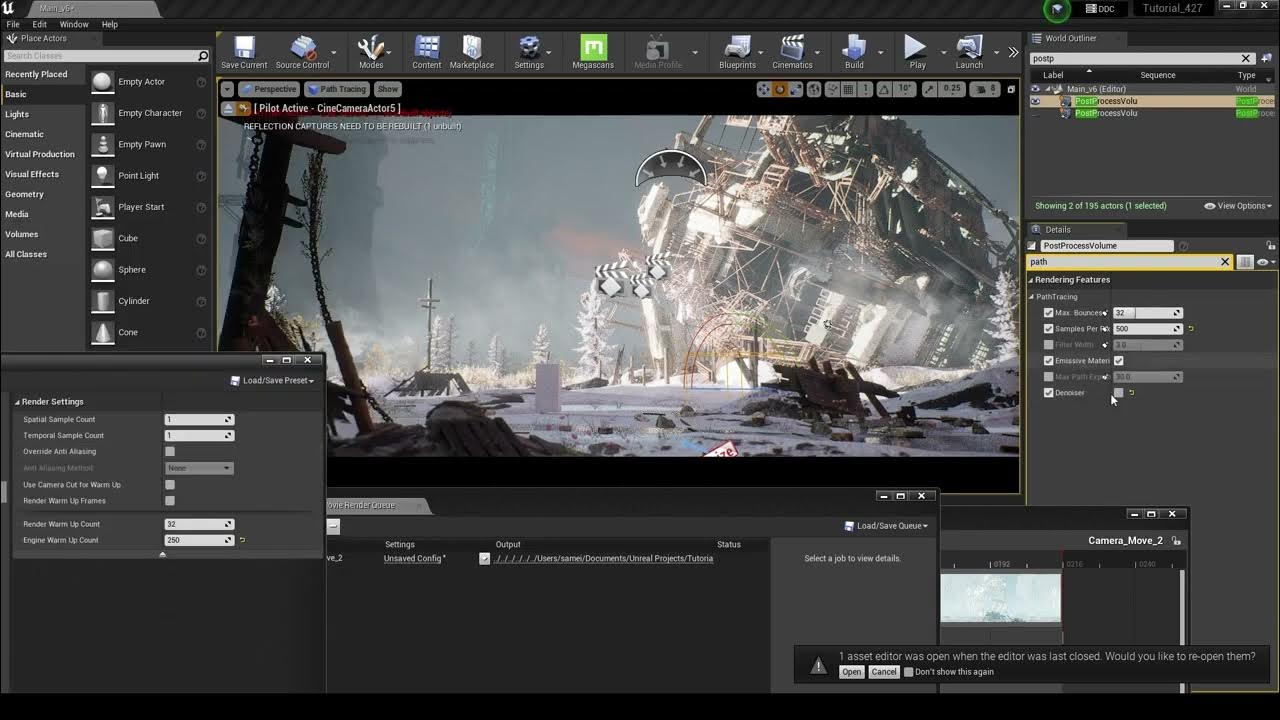Click the rotate gizmo icon in viewport toolbar
The width and height of the screenshot is (1280, 720).
[780, 89]
